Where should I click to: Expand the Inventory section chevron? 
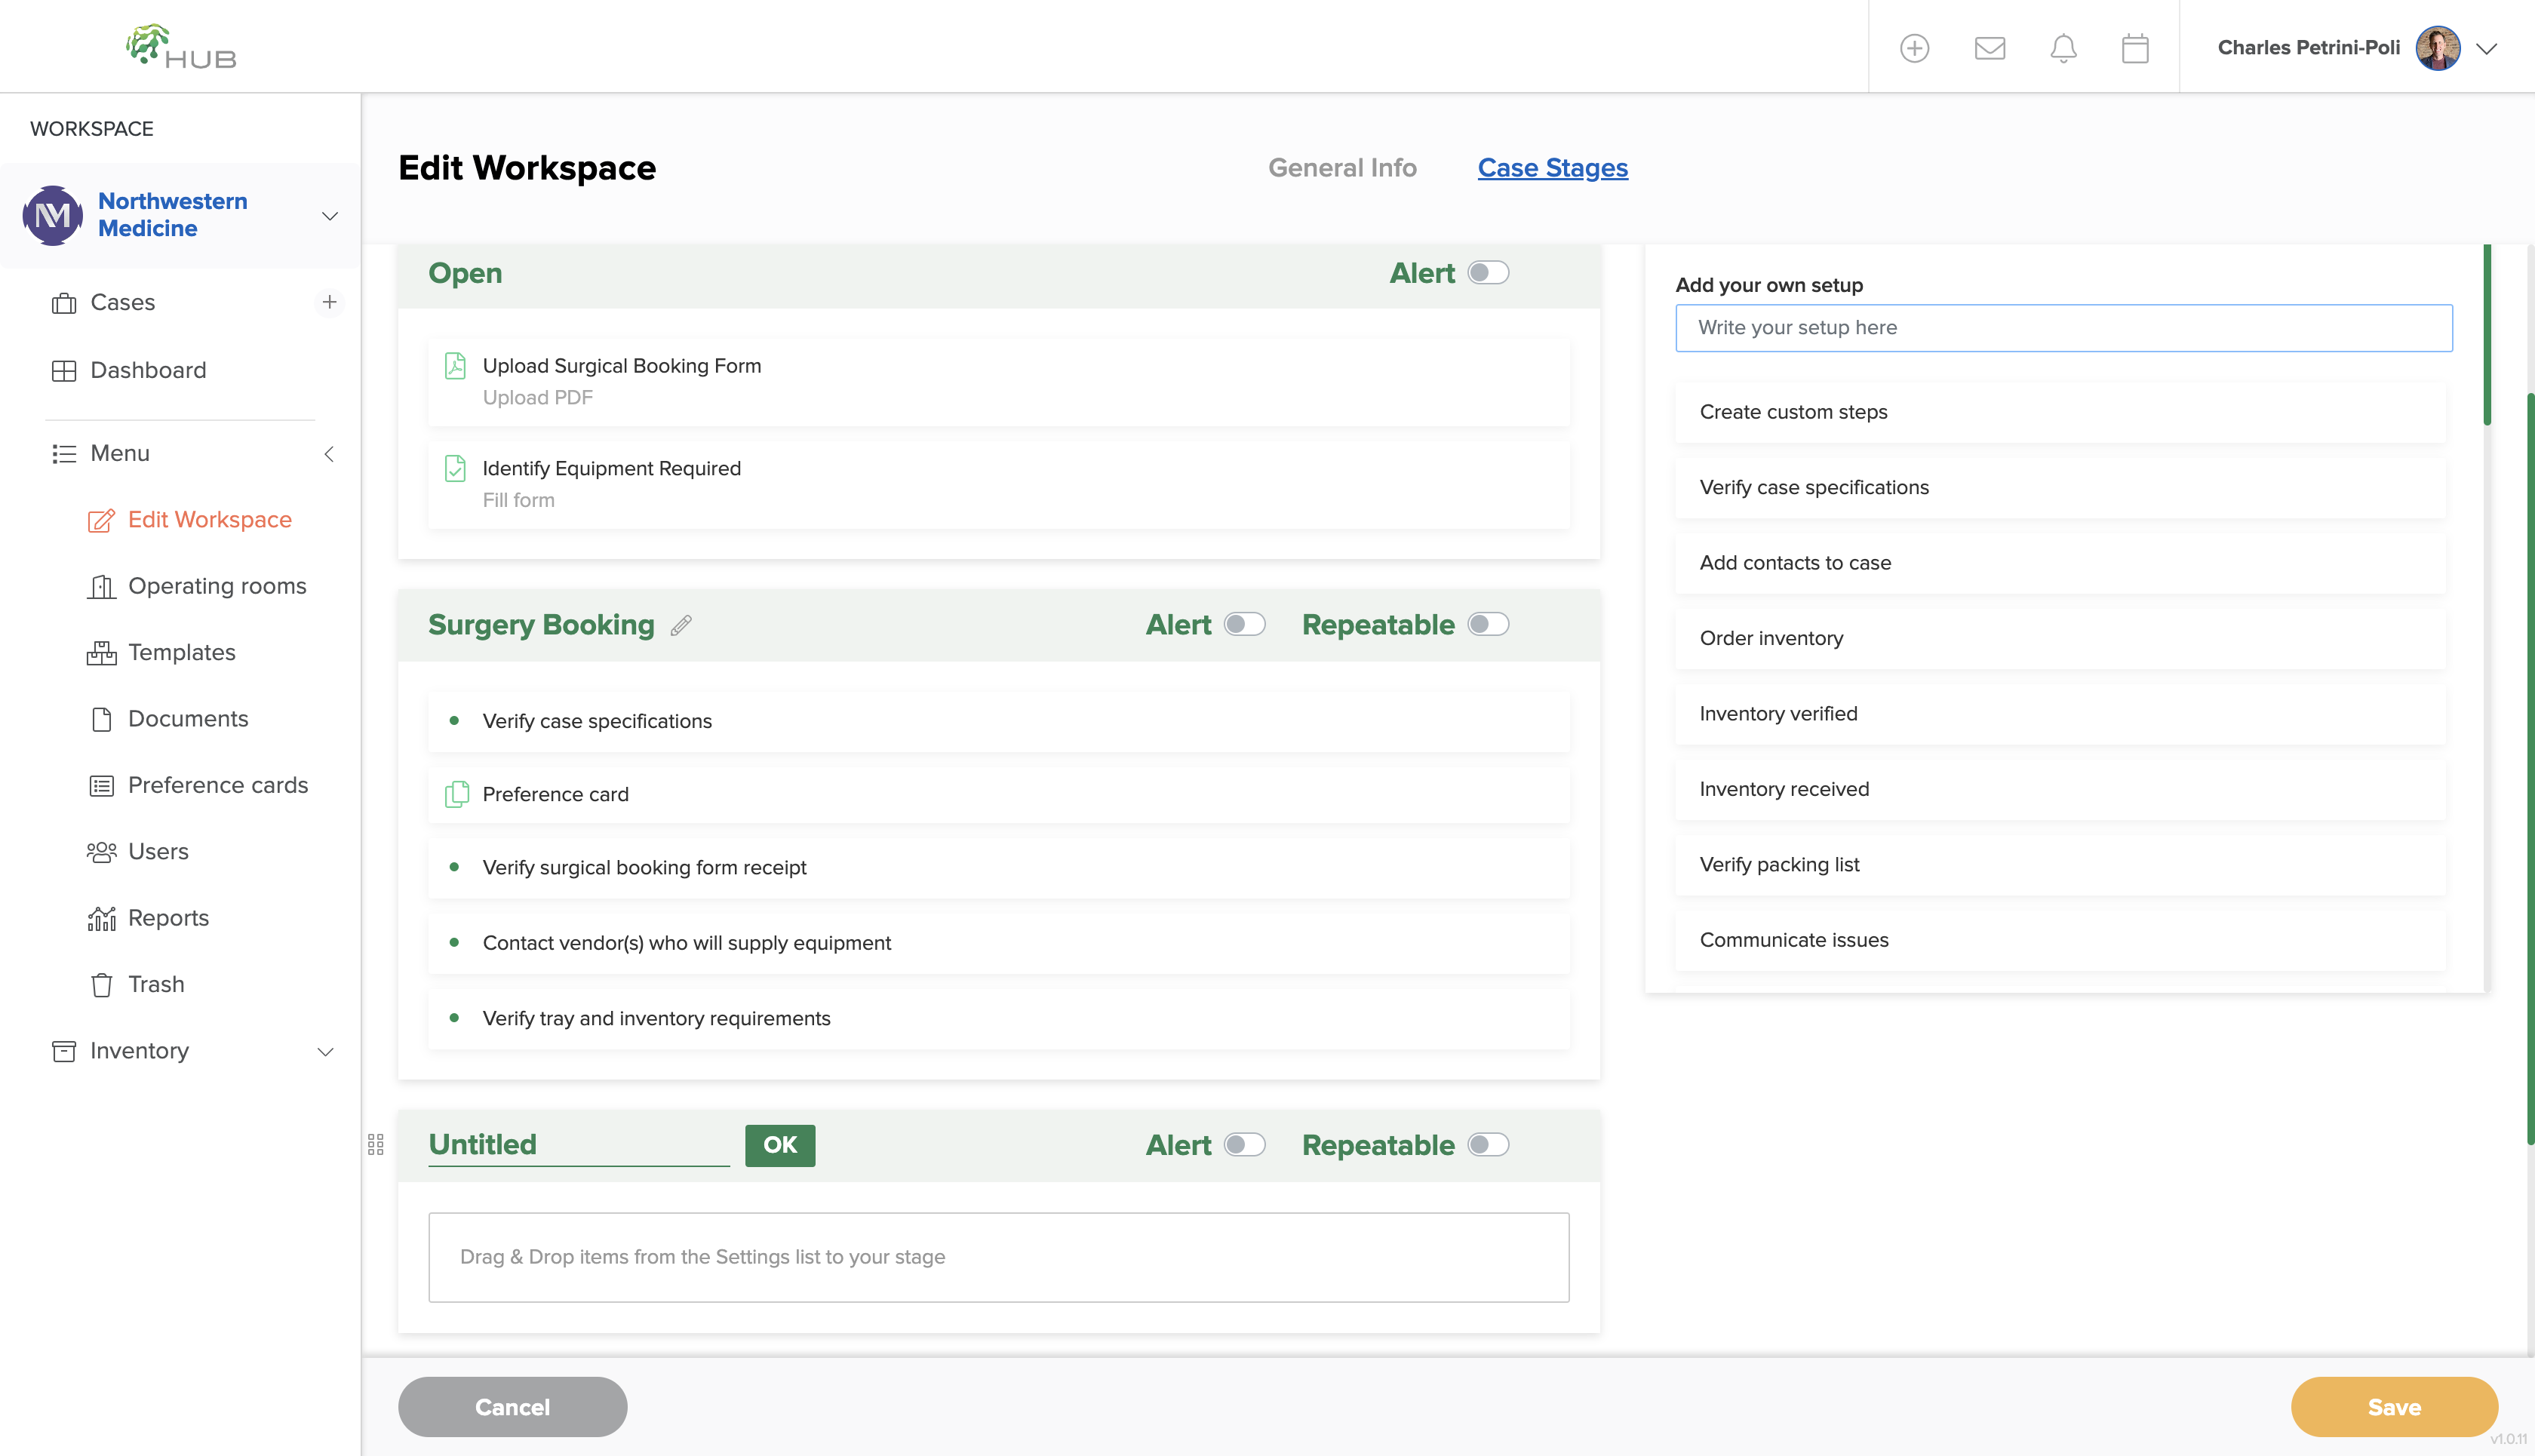325,1052
